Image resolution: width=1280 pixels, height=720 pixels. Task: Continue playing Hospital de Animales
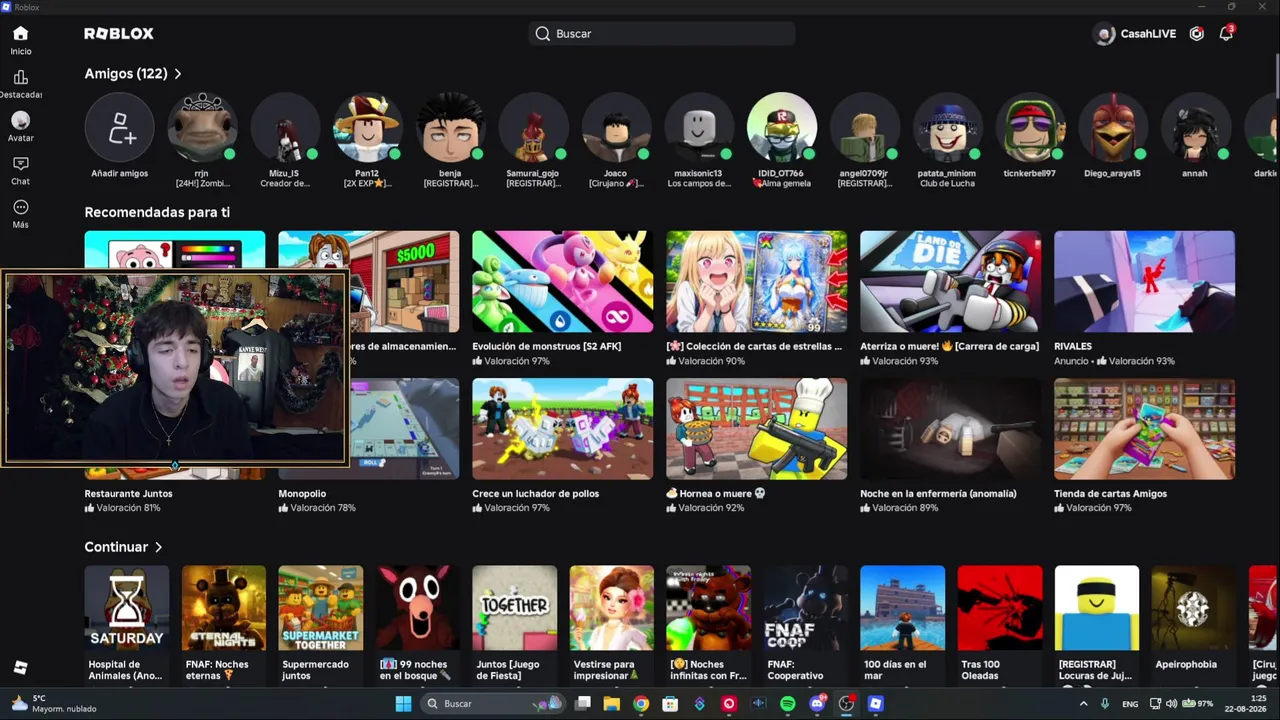[x=127, y=608]
